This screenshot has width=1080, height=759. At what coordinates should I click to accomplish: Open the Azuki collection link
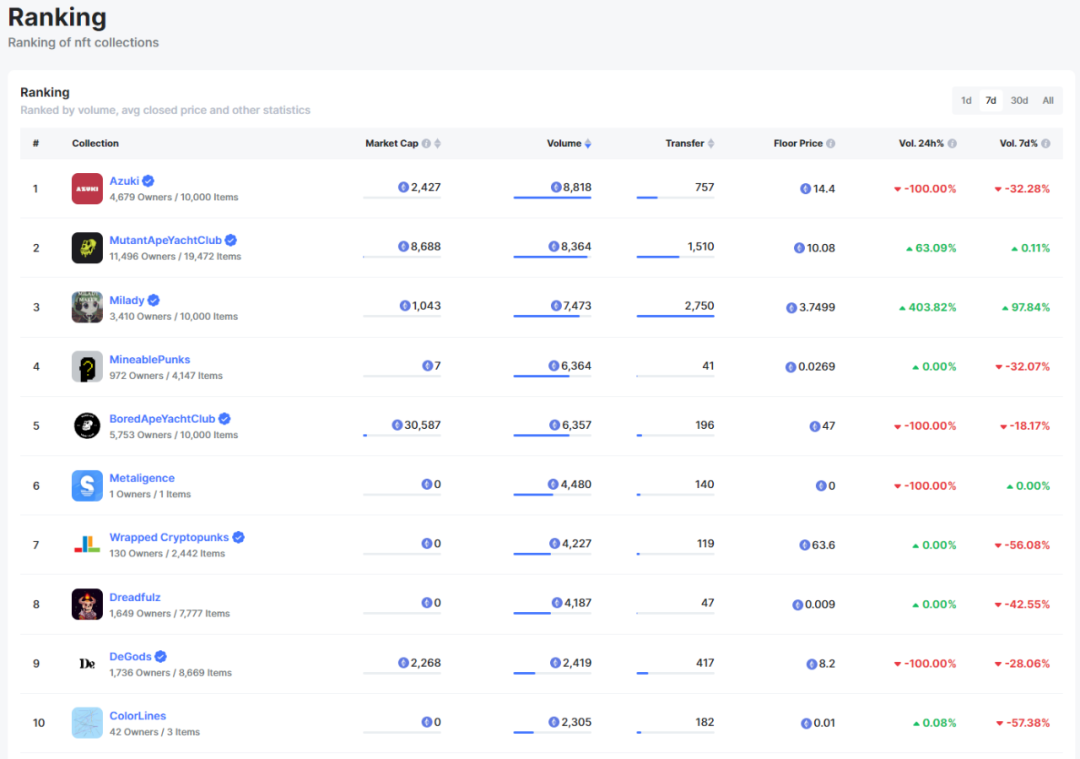124,181
